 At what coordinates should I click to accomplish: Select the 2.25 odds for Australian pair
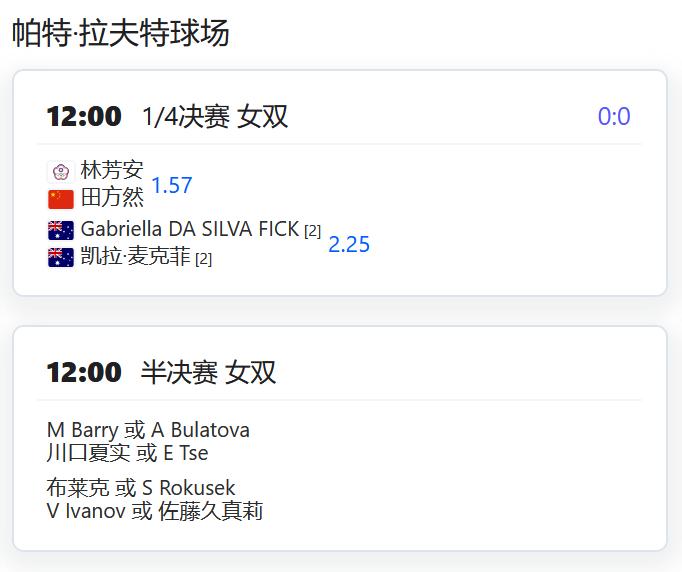pyautogui.click(x=349, y=244)
